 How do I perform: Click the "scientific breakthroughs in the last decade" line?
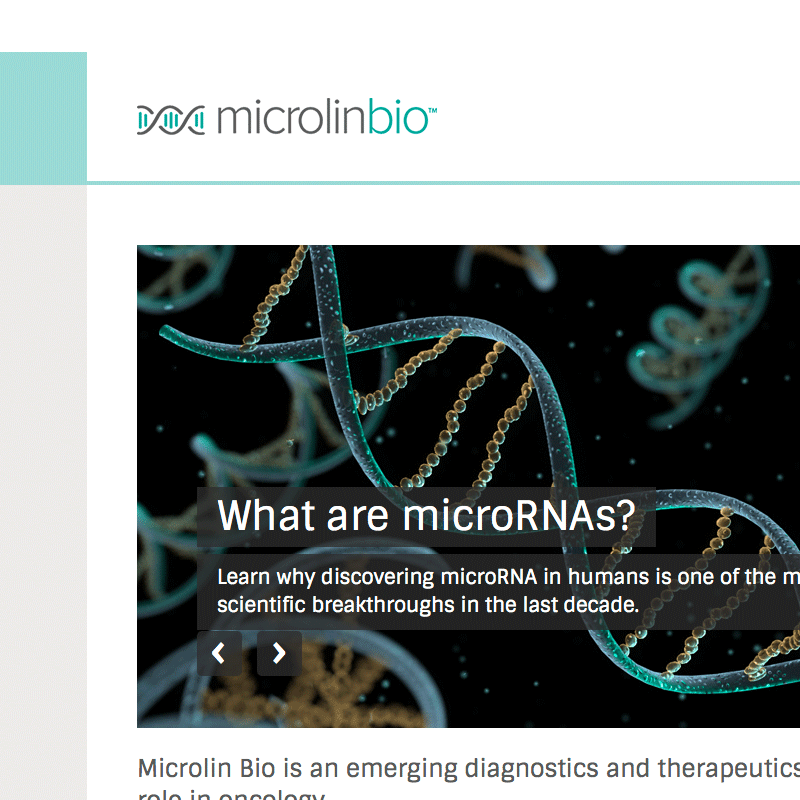[427, 605]
